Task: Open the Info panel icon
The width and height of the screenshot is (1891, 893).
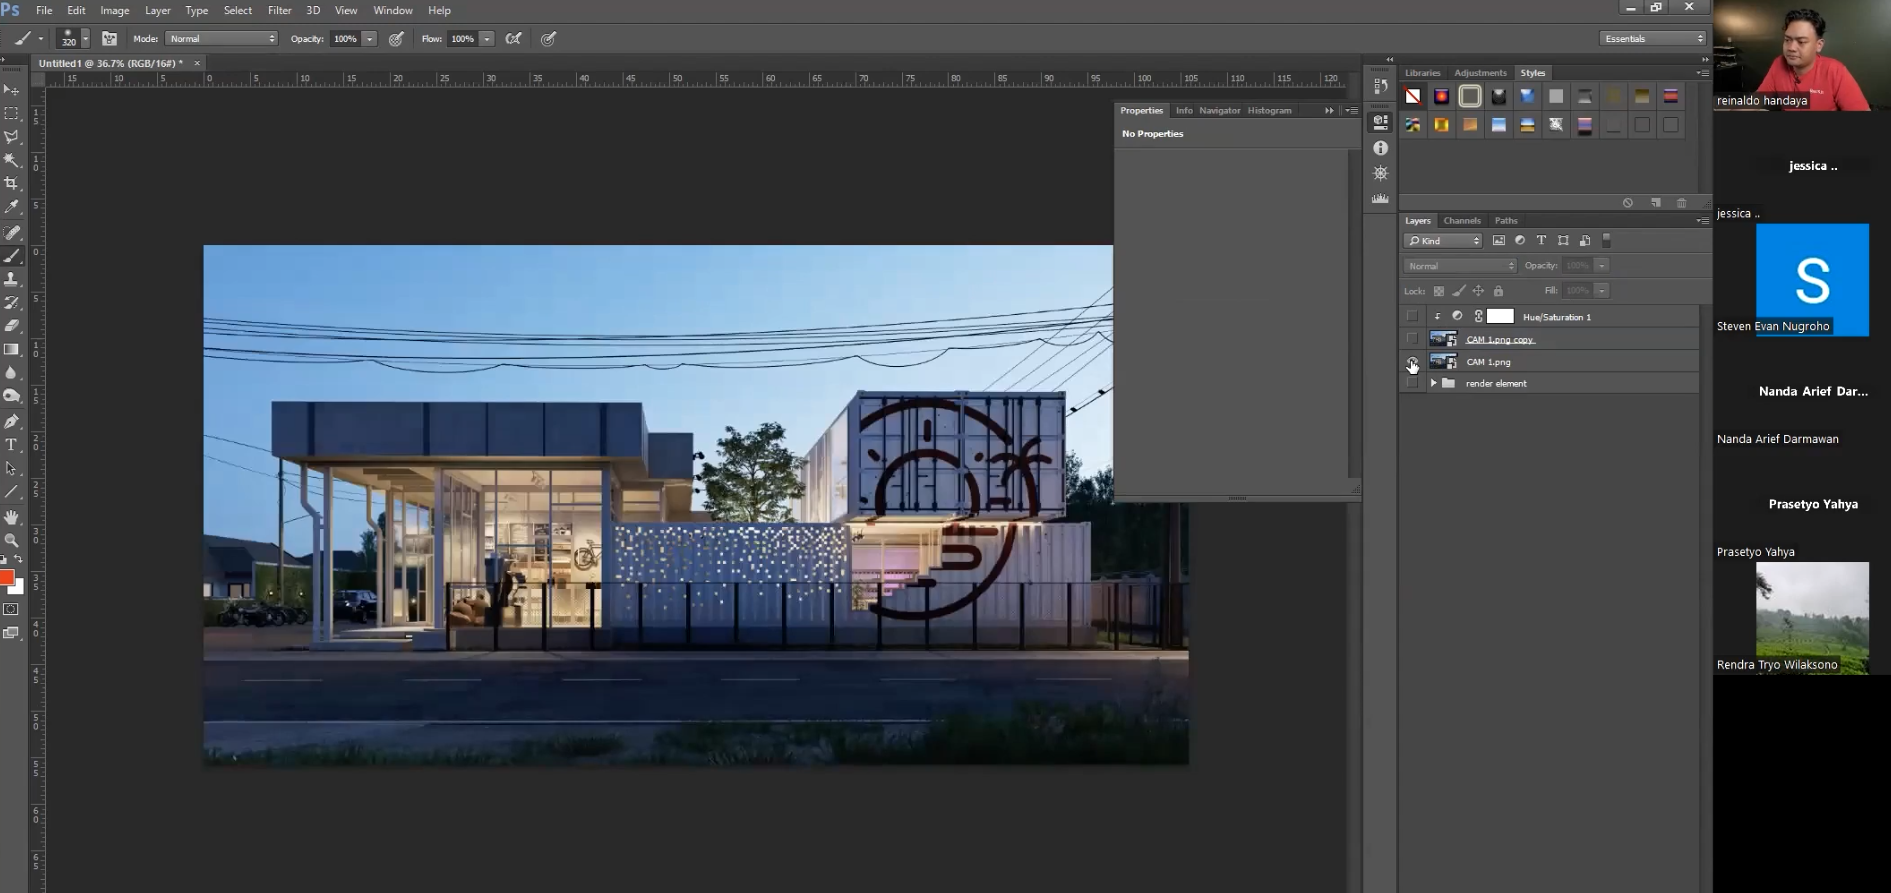Action: pos(1380,148)
